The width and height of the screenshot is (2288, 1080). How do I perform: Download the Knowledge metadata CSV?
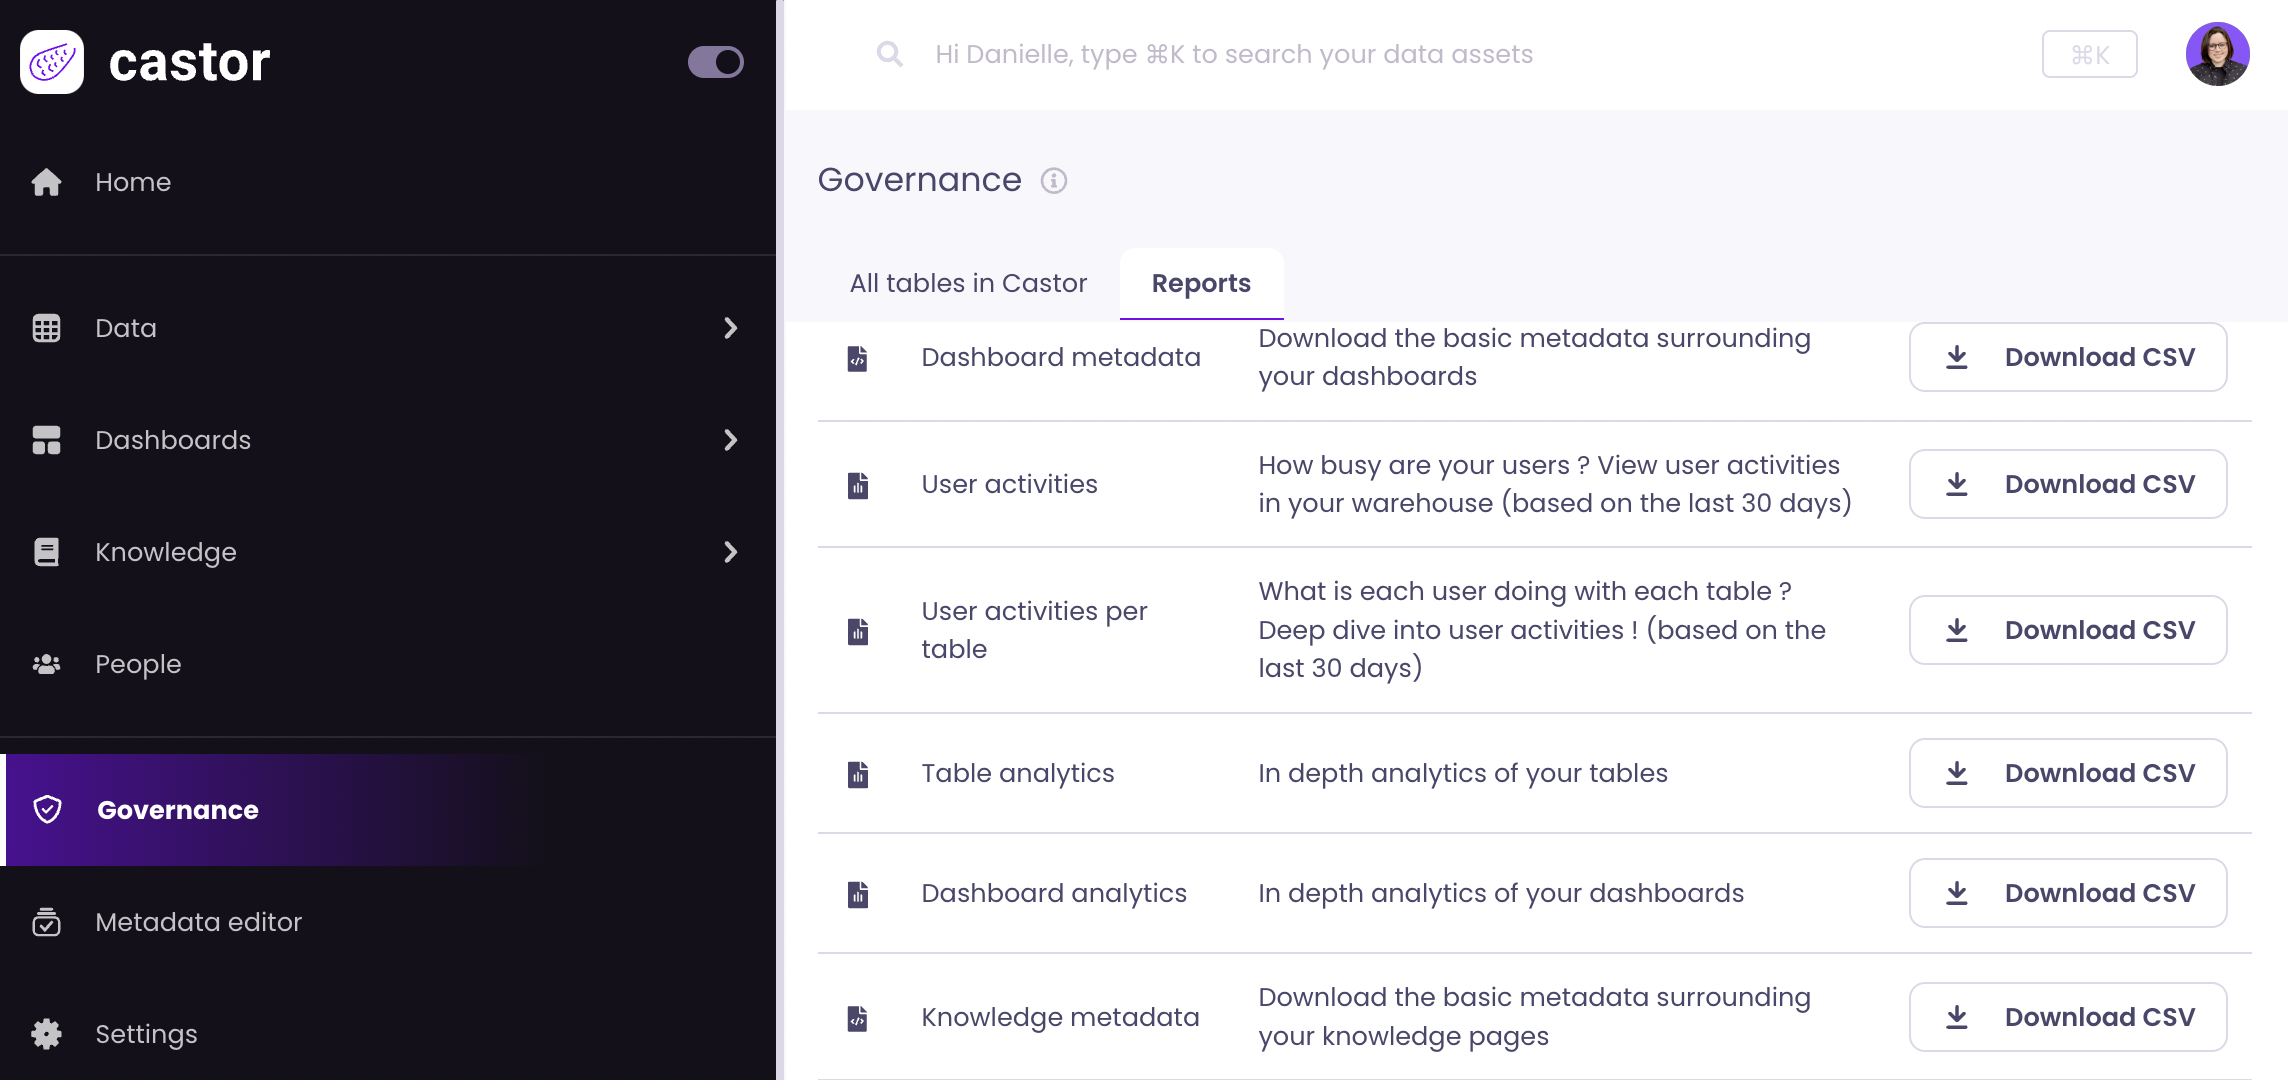point(2068,1017)
